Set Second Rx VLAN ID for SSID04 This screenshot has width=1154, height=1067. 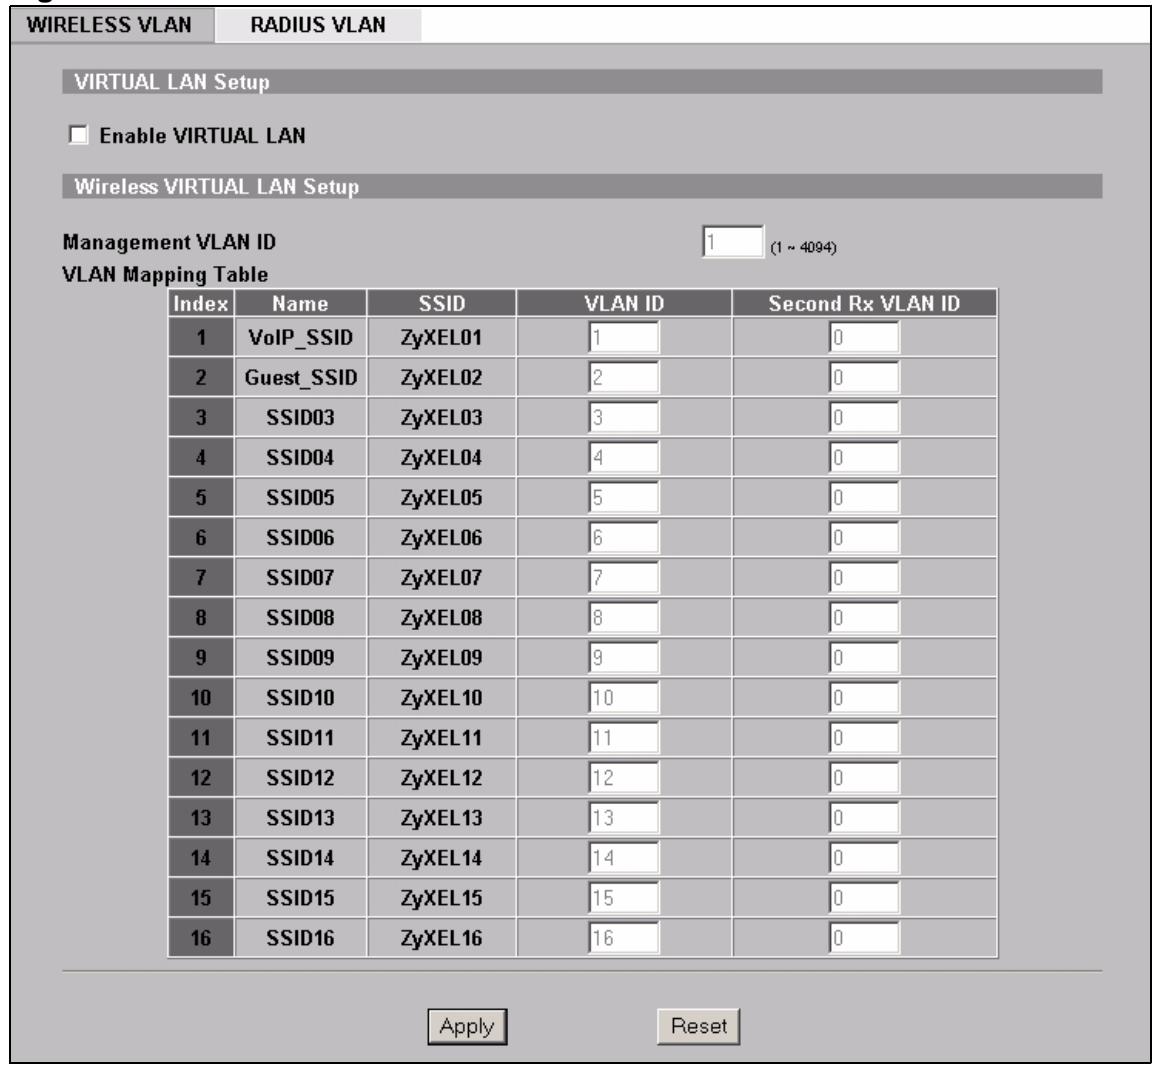[864, 458]
